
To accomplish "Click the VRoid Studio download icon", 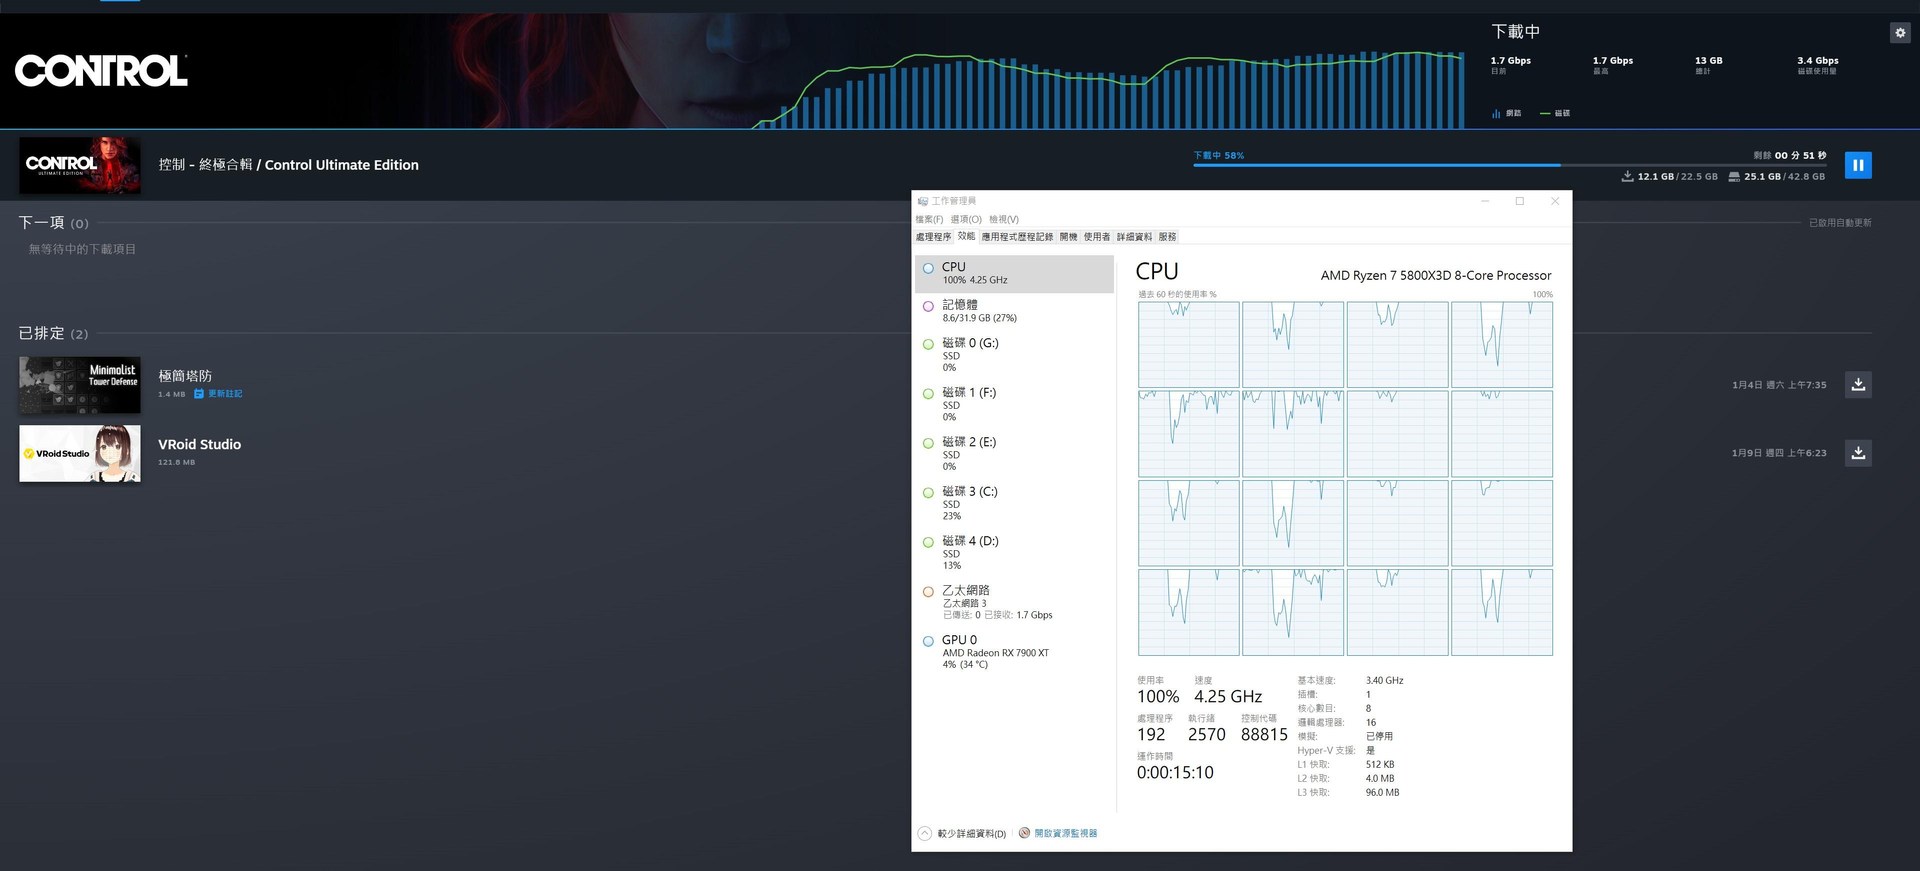I will (x=1857, y=453).
